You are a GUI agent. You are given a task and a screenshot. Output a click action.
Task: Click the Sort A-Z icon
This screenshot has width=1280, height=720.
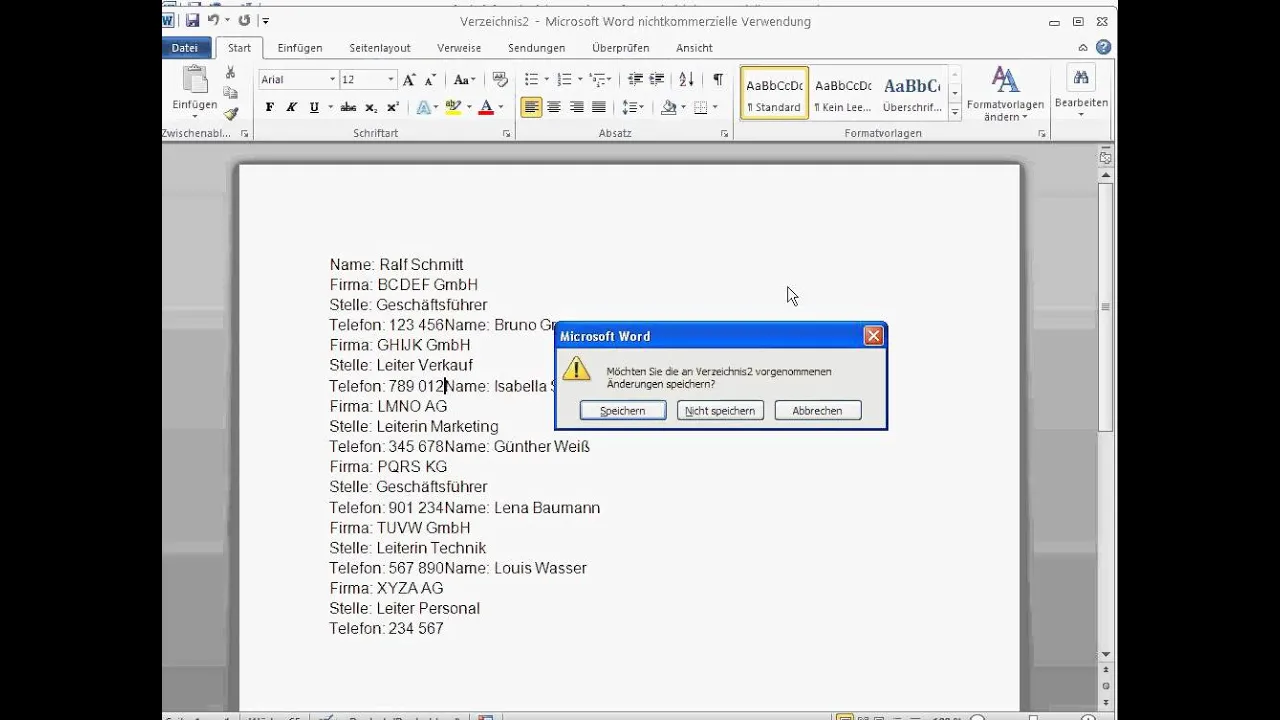point(686,79)
